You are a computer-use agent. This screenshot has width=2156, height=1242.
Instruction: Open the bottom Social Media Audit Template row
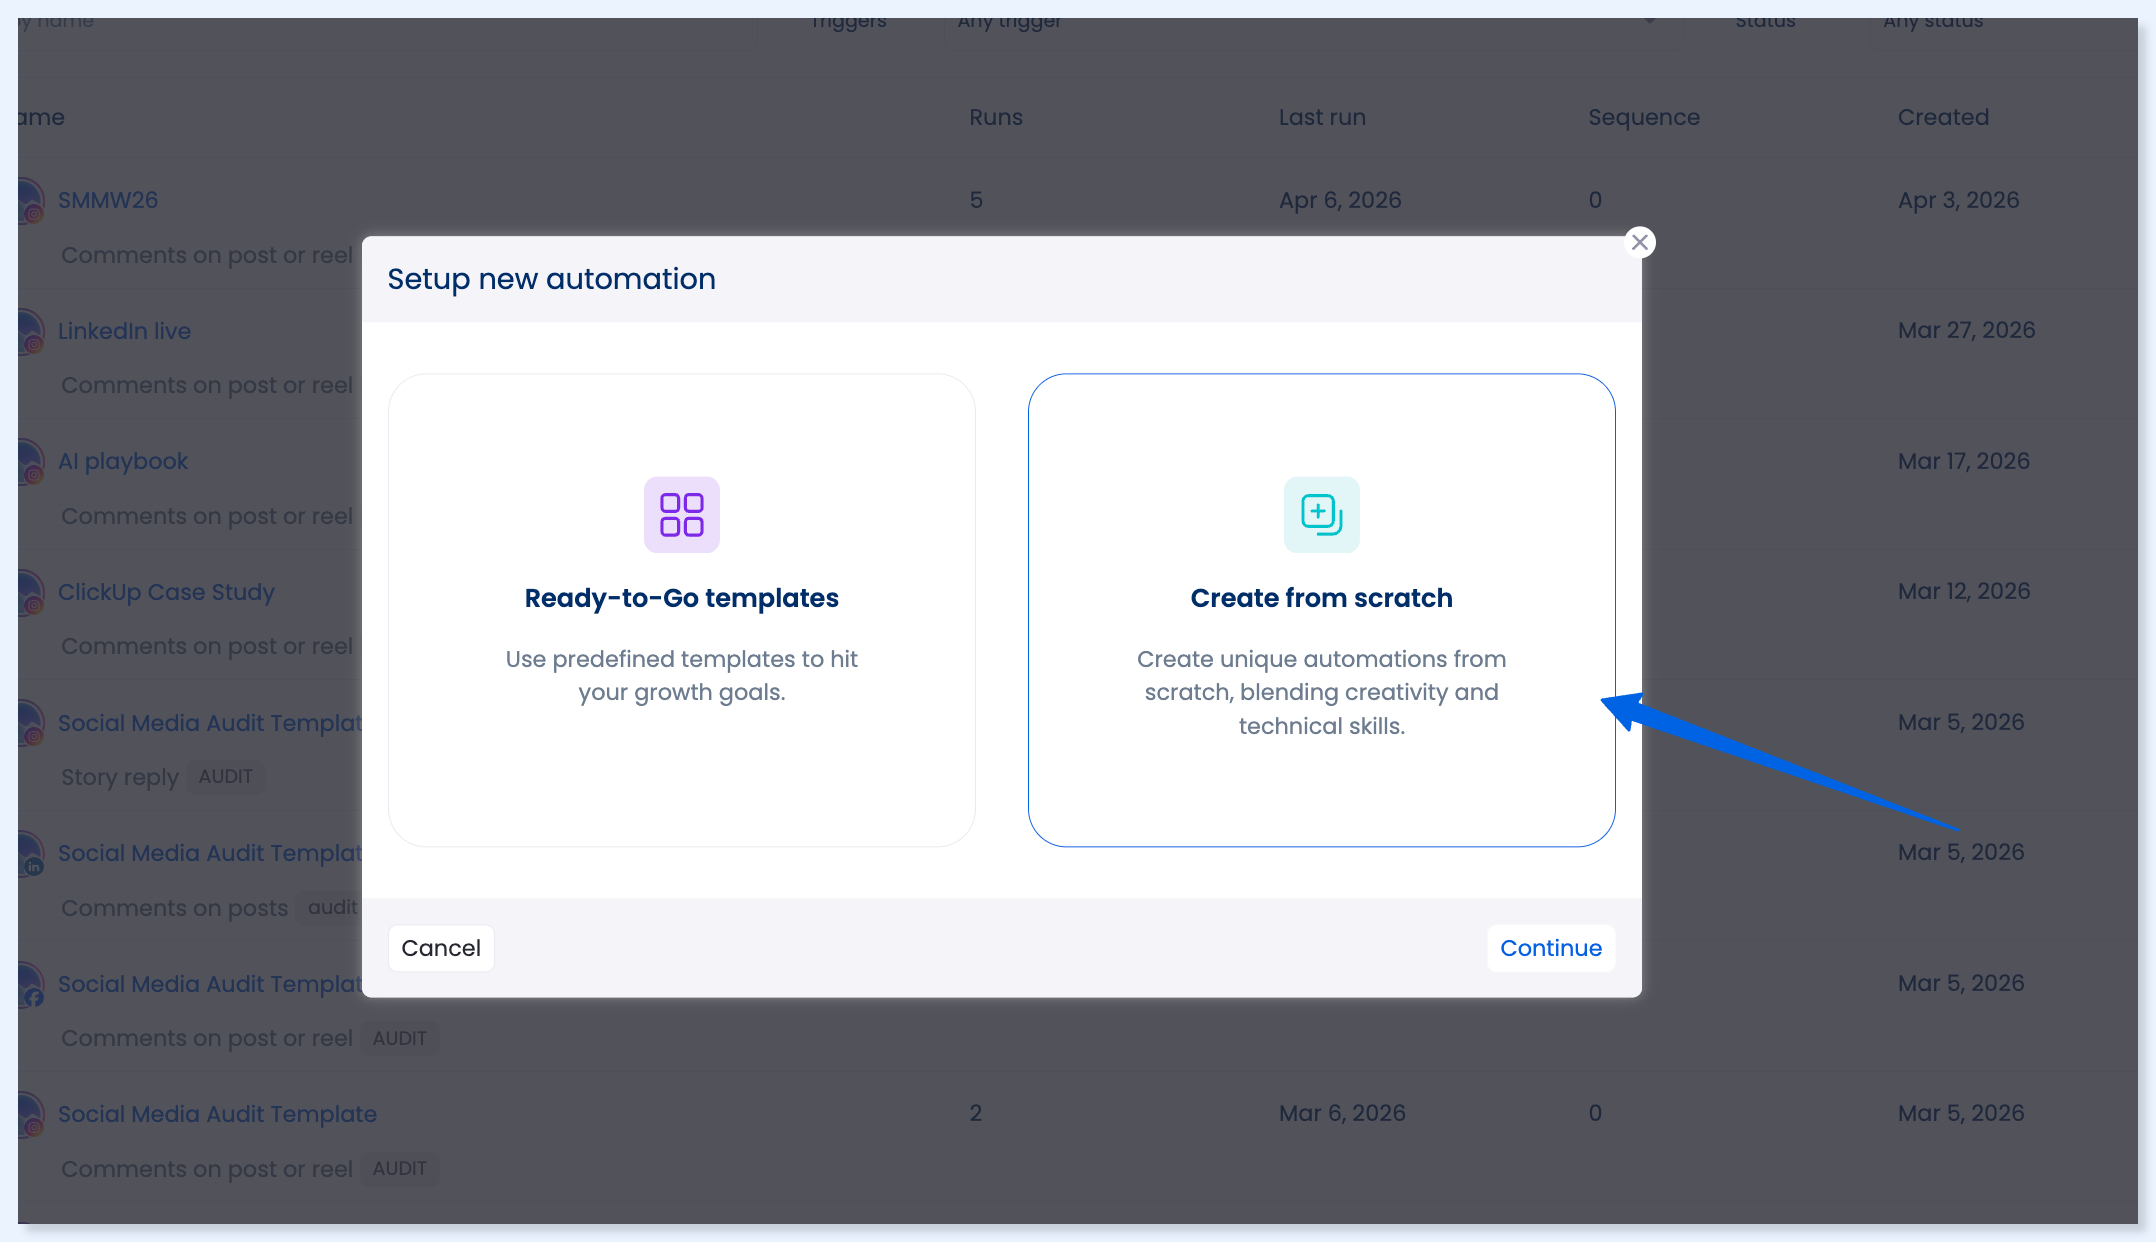[217, 1114]
